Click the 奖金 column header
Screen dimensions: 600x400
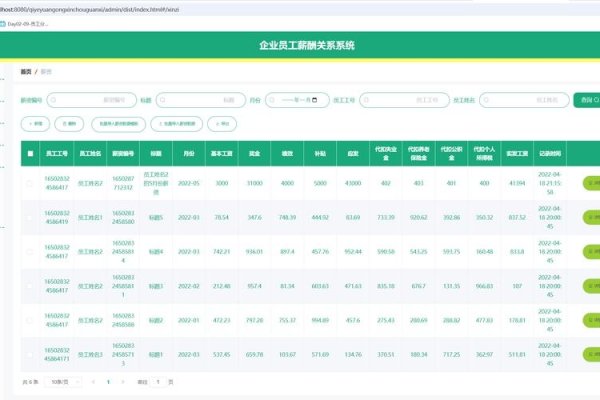tap(254, 153)
